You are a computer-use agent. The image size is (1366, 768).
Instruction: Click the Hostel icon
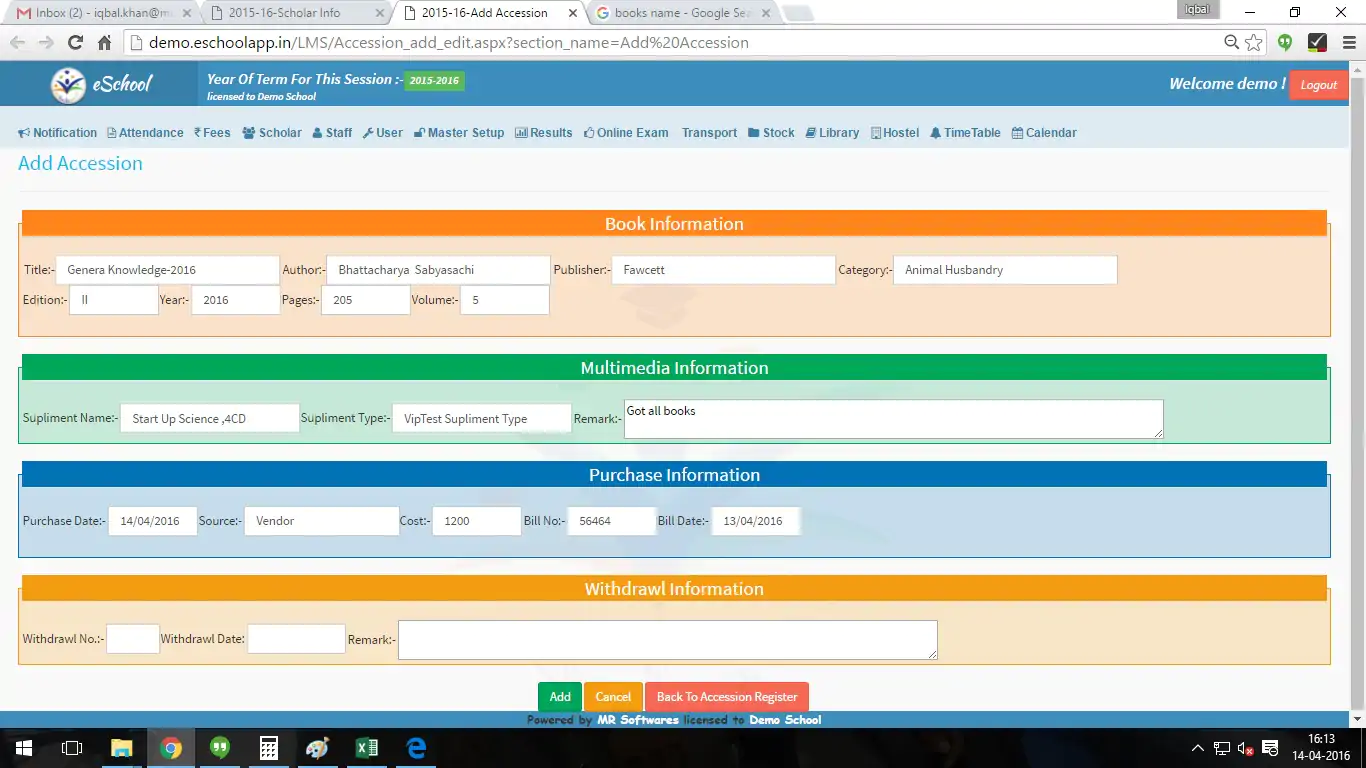coord(874,132)
